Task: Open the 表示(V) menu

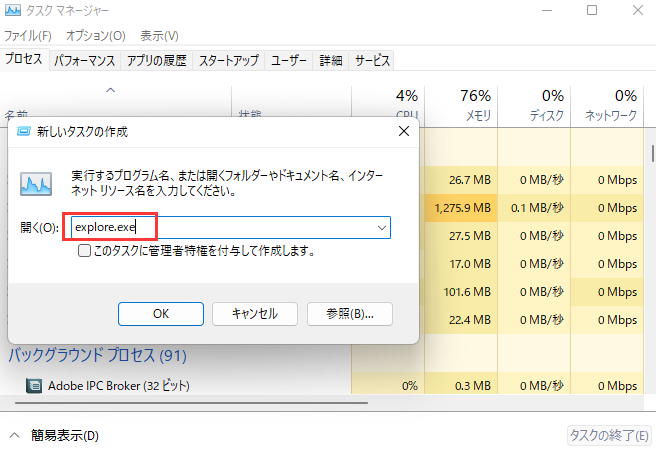Action: (x=159, y=36)
